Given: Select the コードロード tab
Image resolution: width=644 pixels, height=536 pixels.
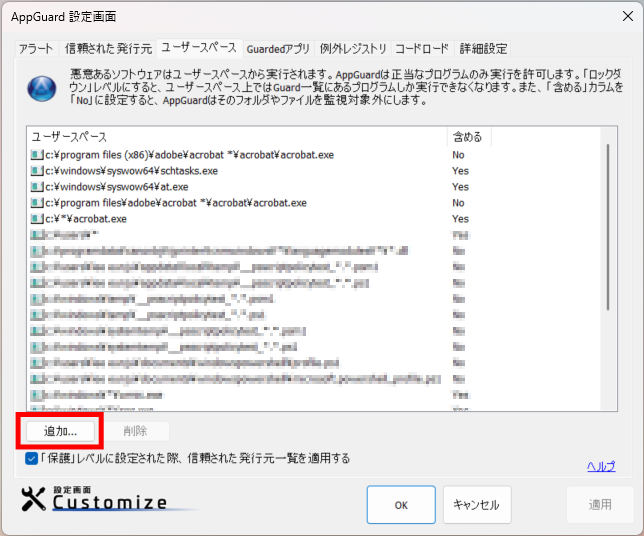Looking at the screenshot, I should coord(422,48).
